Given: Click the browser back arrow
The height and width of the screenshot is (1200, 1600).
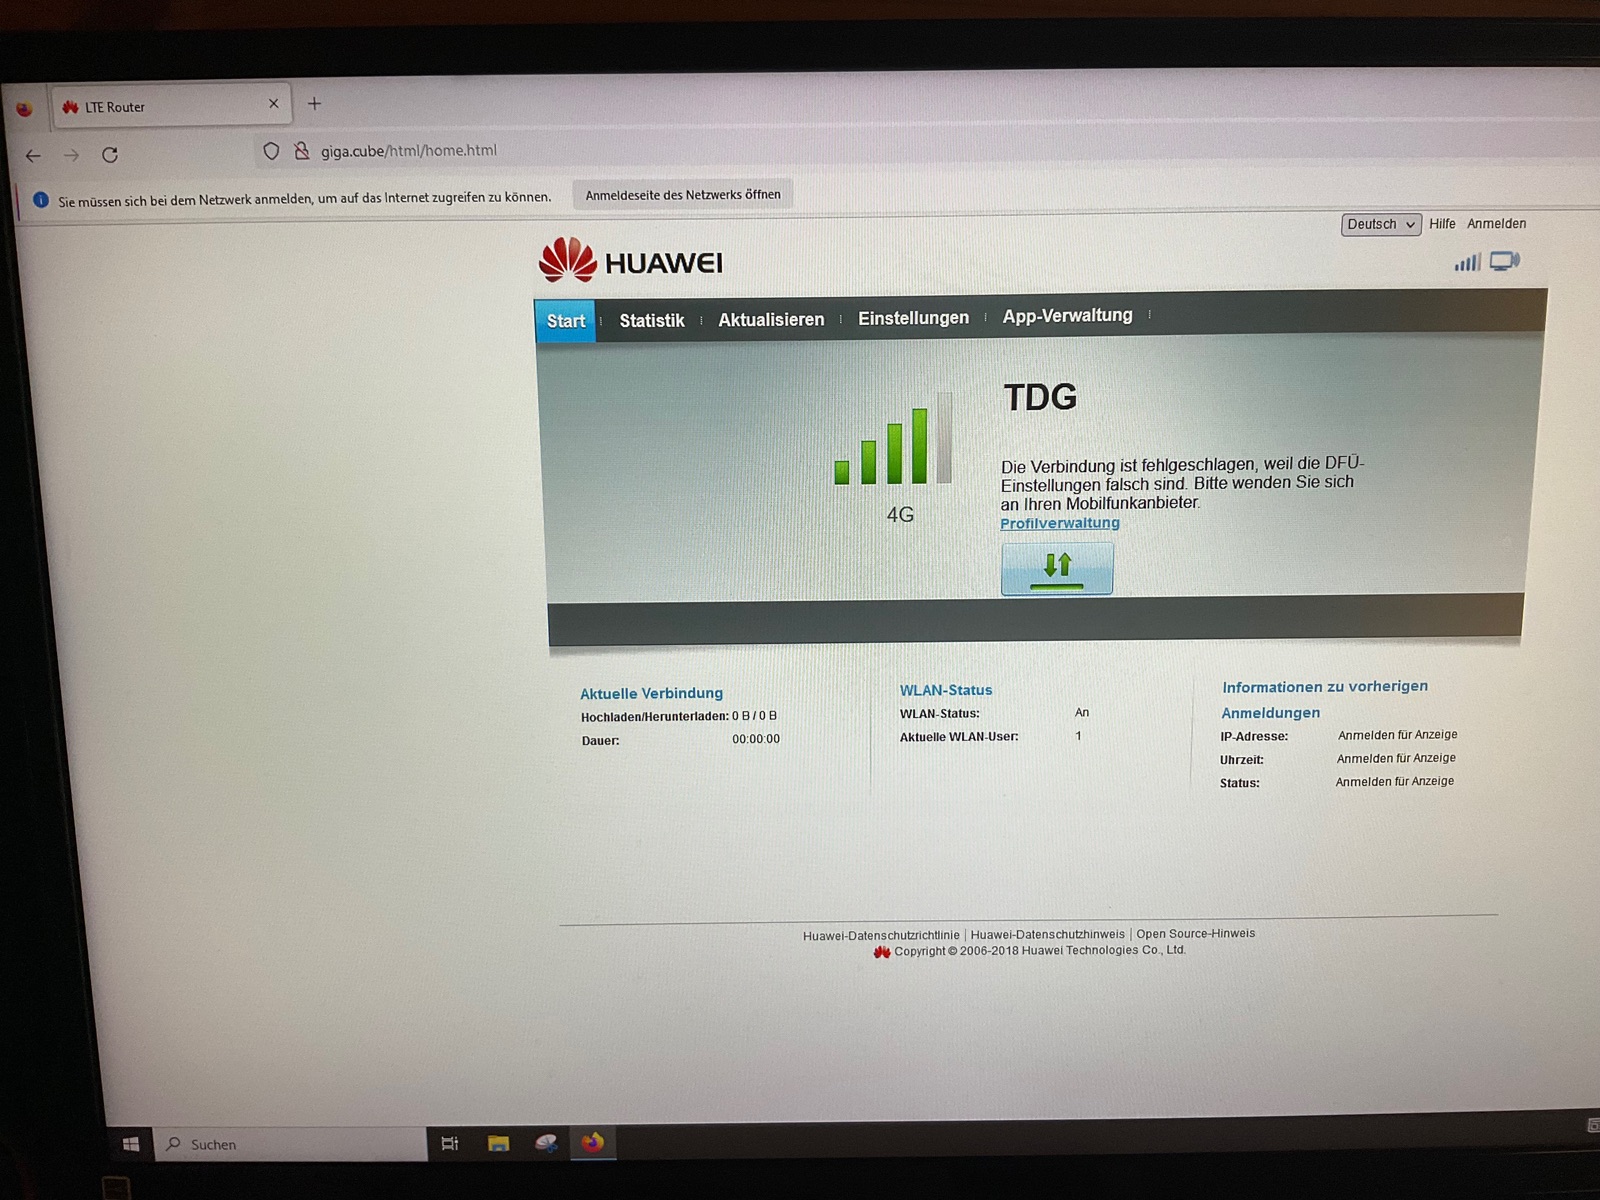Looking at the screenshot, I should tap(33, 156).
